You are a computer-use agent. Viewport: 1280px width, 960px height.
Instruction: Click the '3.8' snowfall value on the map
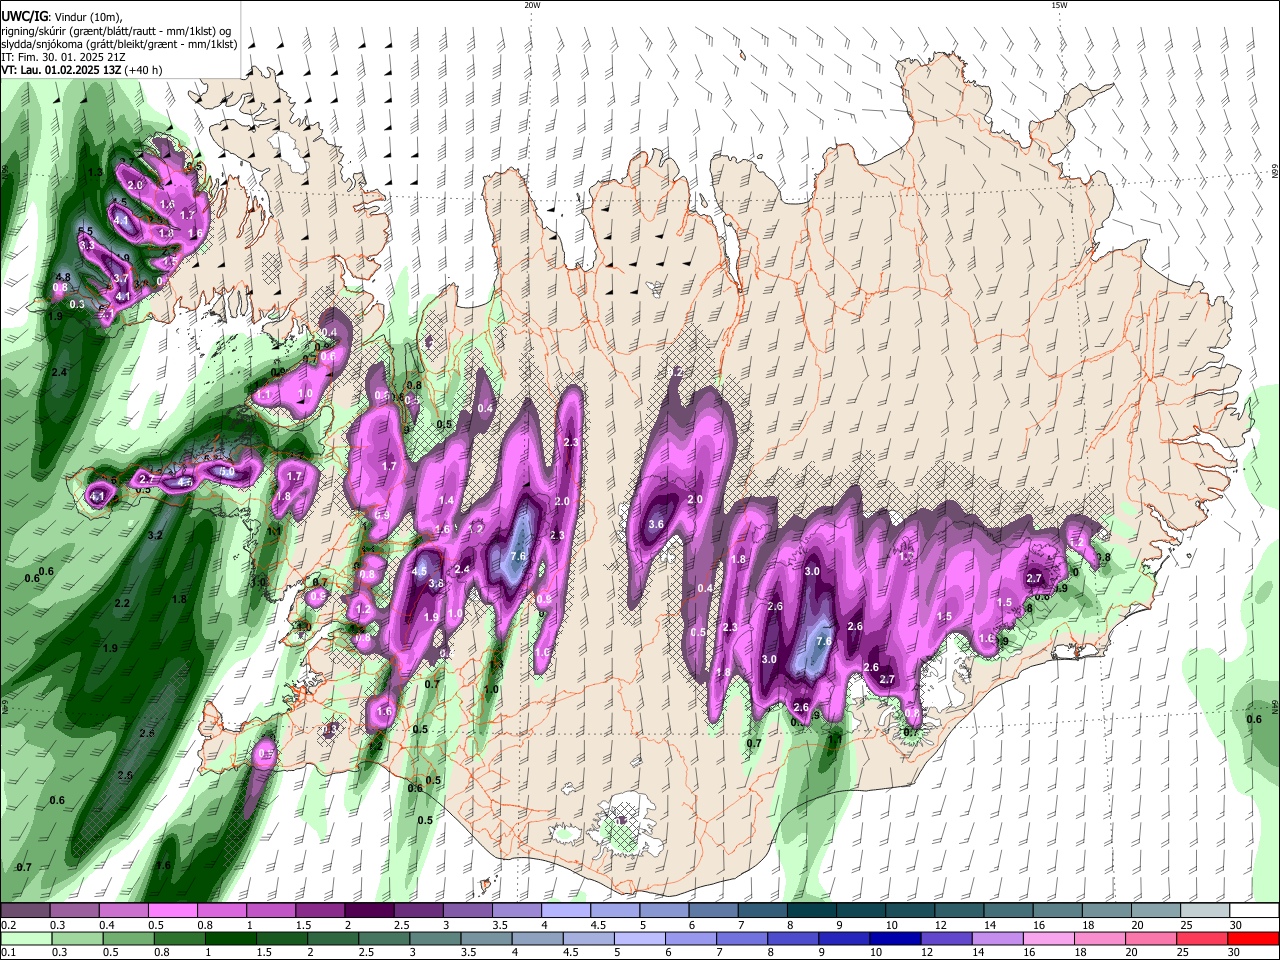(436, 584)
